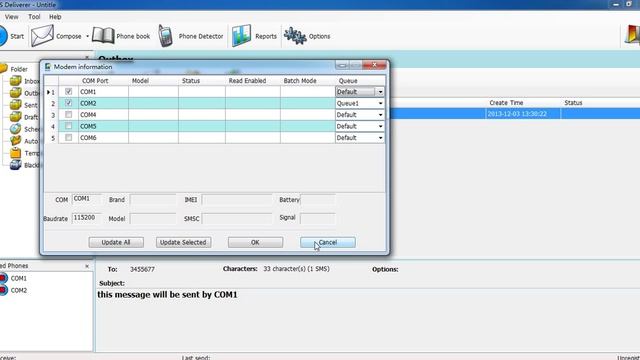Select the root Folder tree icon
This screenshot has width=640, height=360.
4,69
